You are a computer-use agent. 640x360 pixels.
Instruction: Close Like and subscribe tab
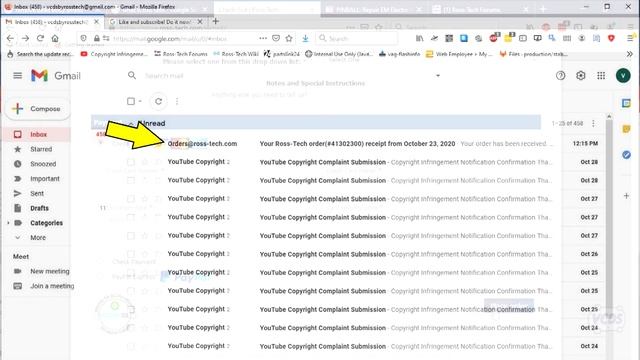pos(200,22)
